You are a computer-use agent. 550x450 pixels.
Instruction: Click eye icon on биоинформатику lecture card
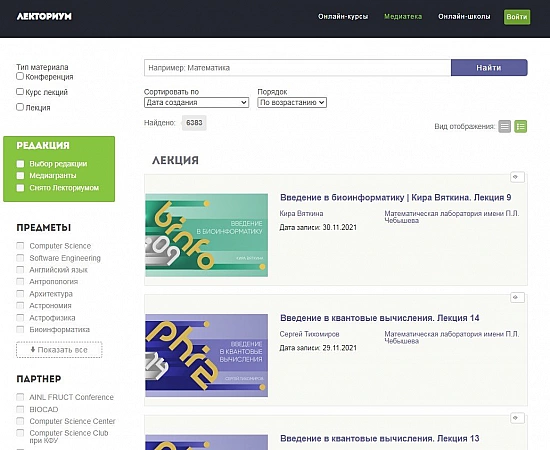tap(517, 177)
